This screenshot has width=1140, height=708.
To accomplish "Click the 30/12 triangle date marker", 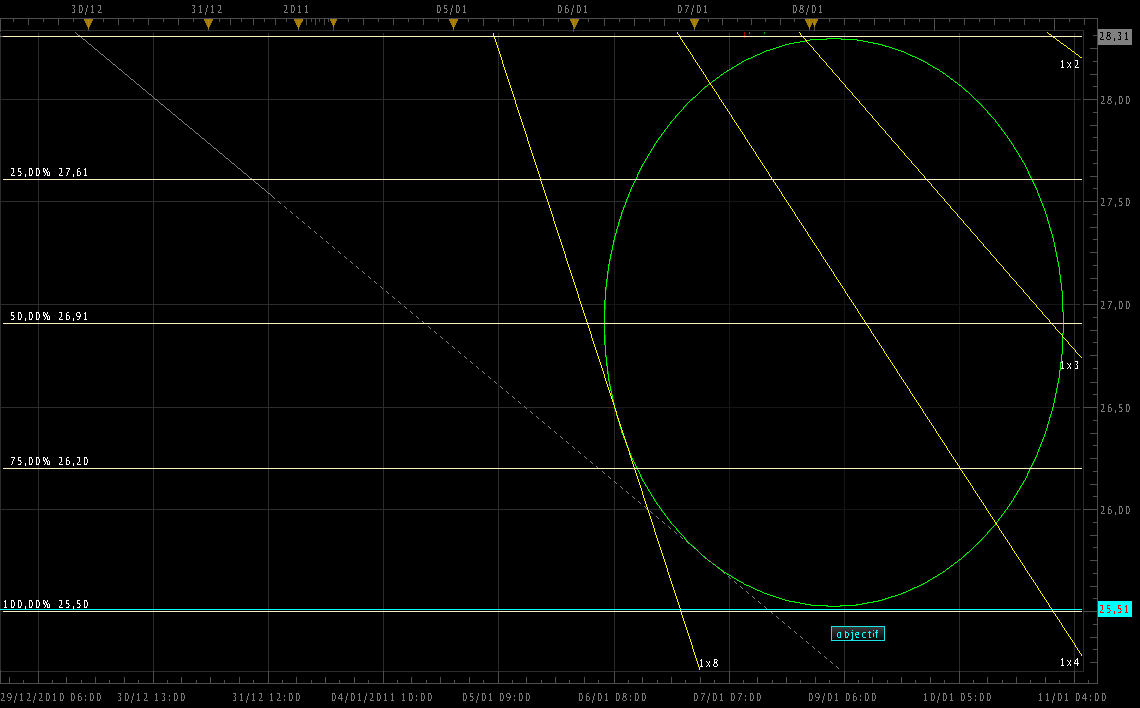I will coord(88,23).
